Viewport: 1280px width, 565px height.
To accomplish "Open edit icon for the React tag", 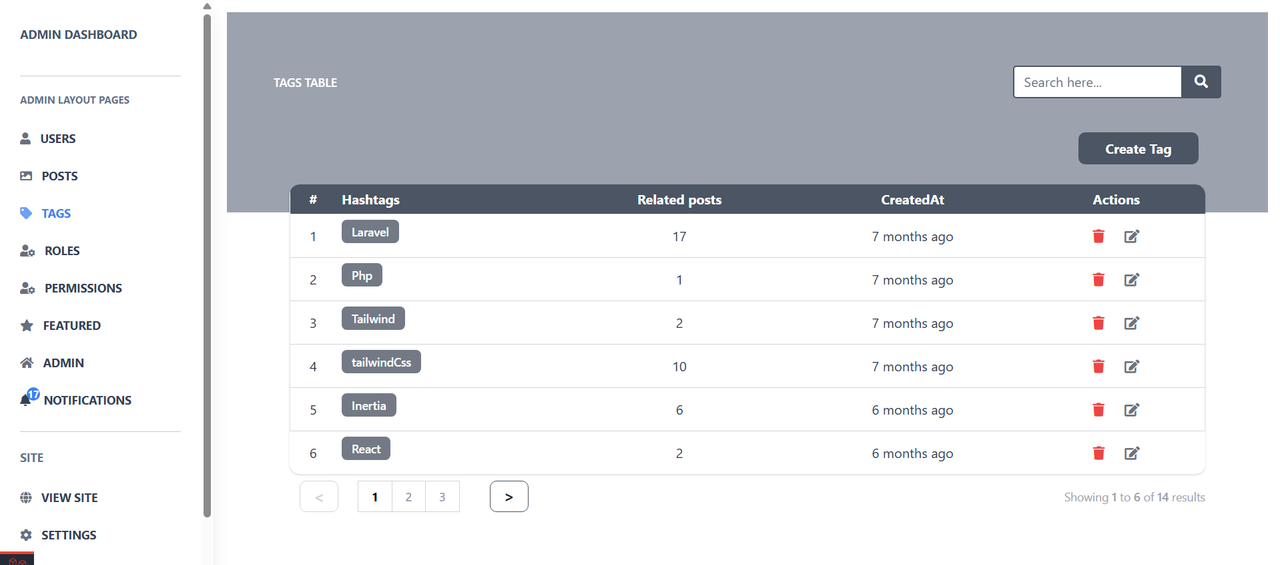I will [x=1132, y=453].
